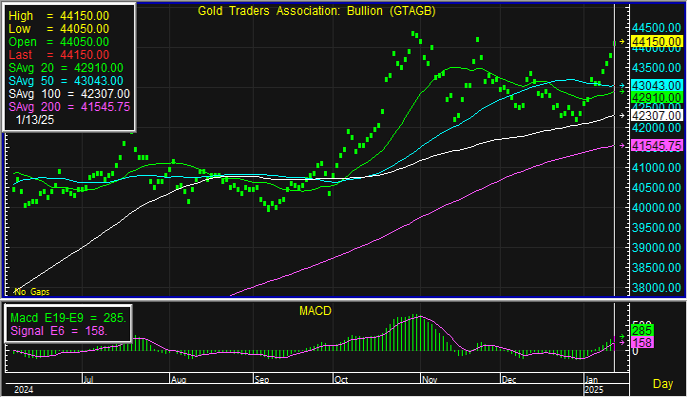Click the 40000.00 price axis label
This screenshot has width=688, height=398.
click(x=656, y=208)
